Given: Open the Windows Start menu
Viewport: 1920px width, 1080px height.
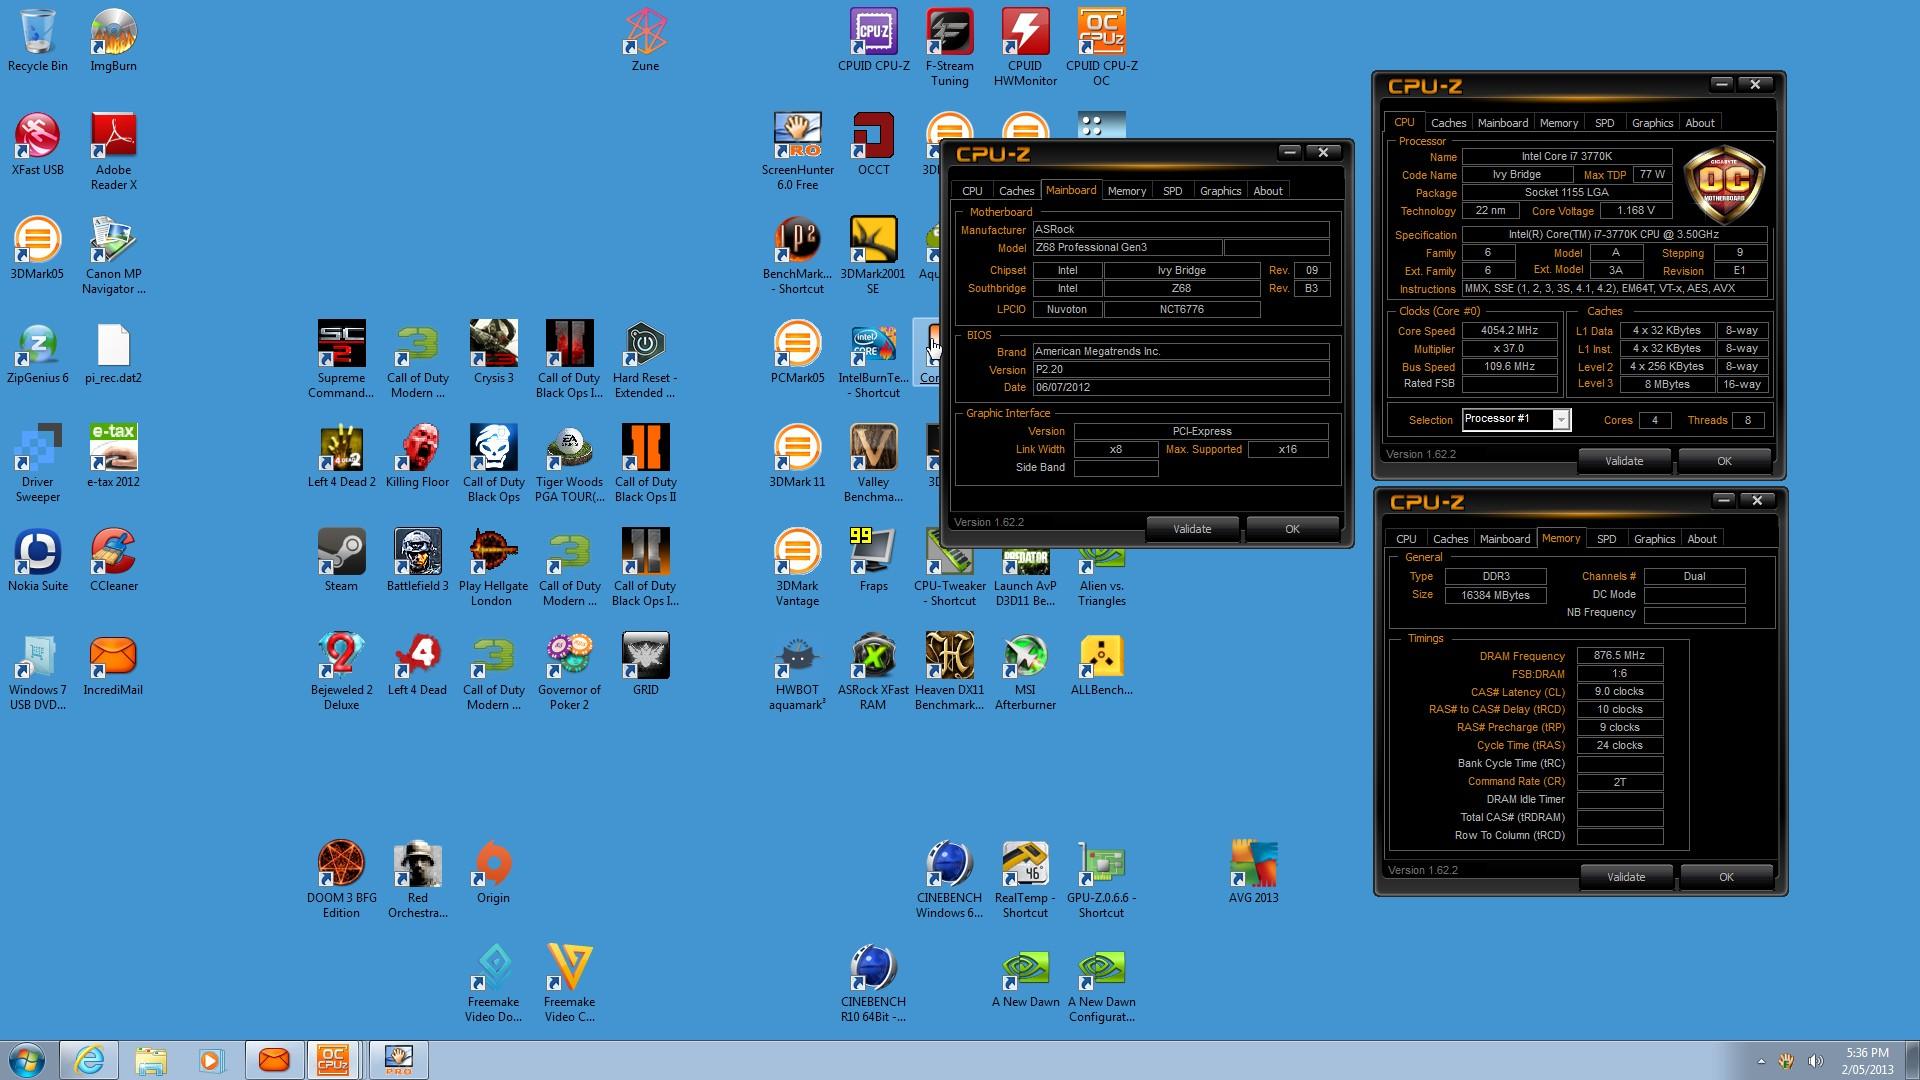Looking at the screenshot, I should (27, 1060).
